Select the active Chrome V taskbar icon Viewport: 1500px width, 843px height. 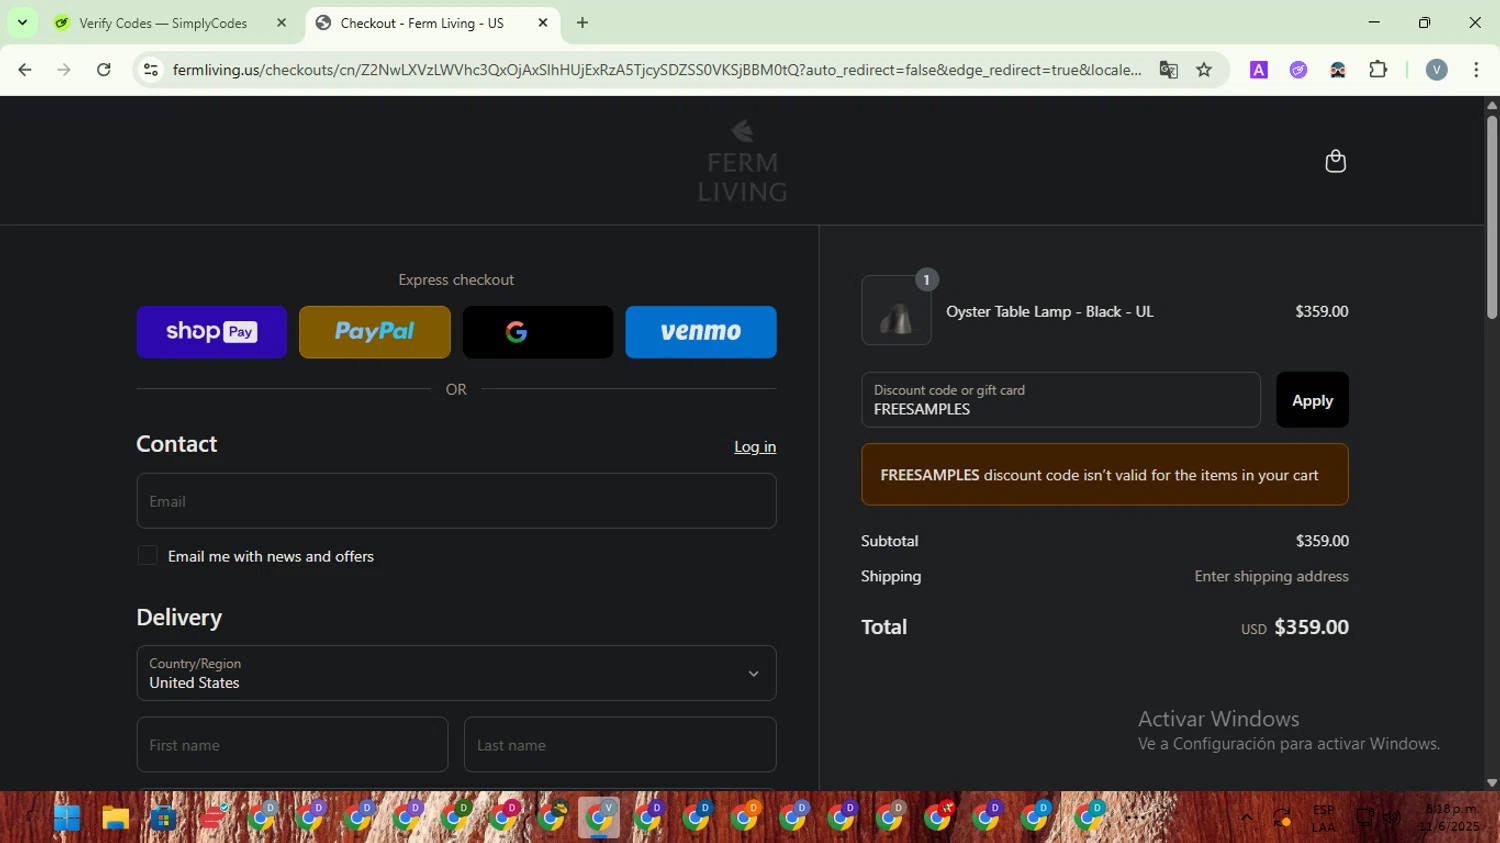[x=599, y=818]
